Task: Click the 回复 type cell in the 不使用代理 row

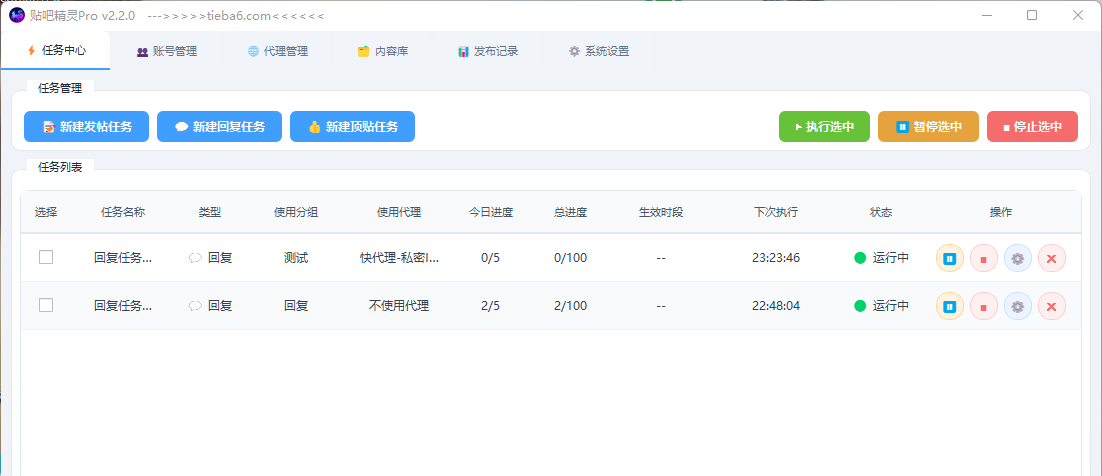Action: [x=210, y=306]
